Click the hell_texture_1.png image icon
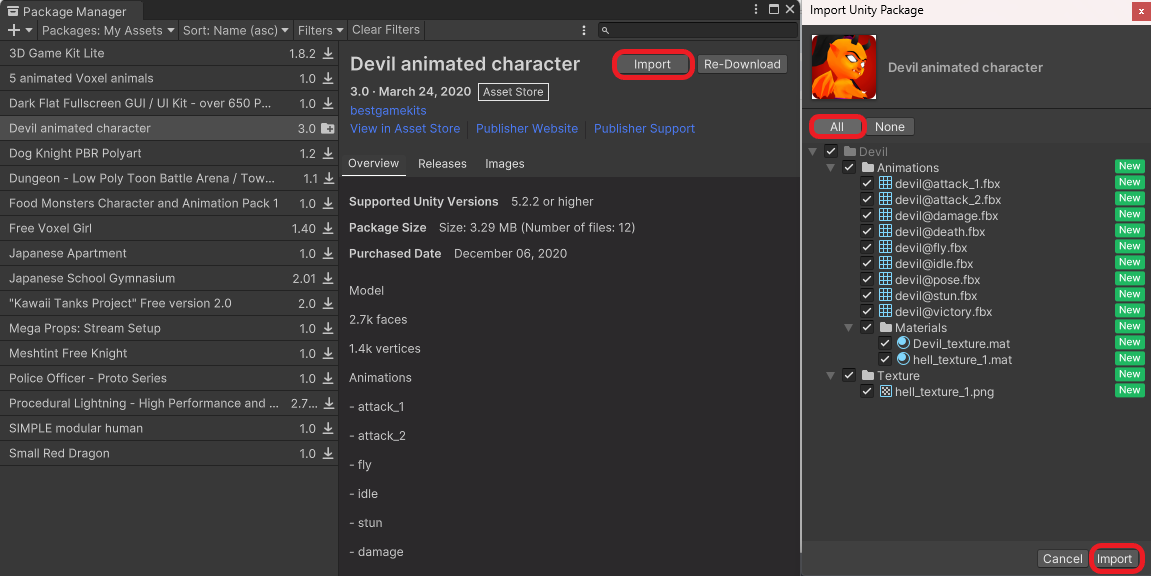 coord(885,391)
